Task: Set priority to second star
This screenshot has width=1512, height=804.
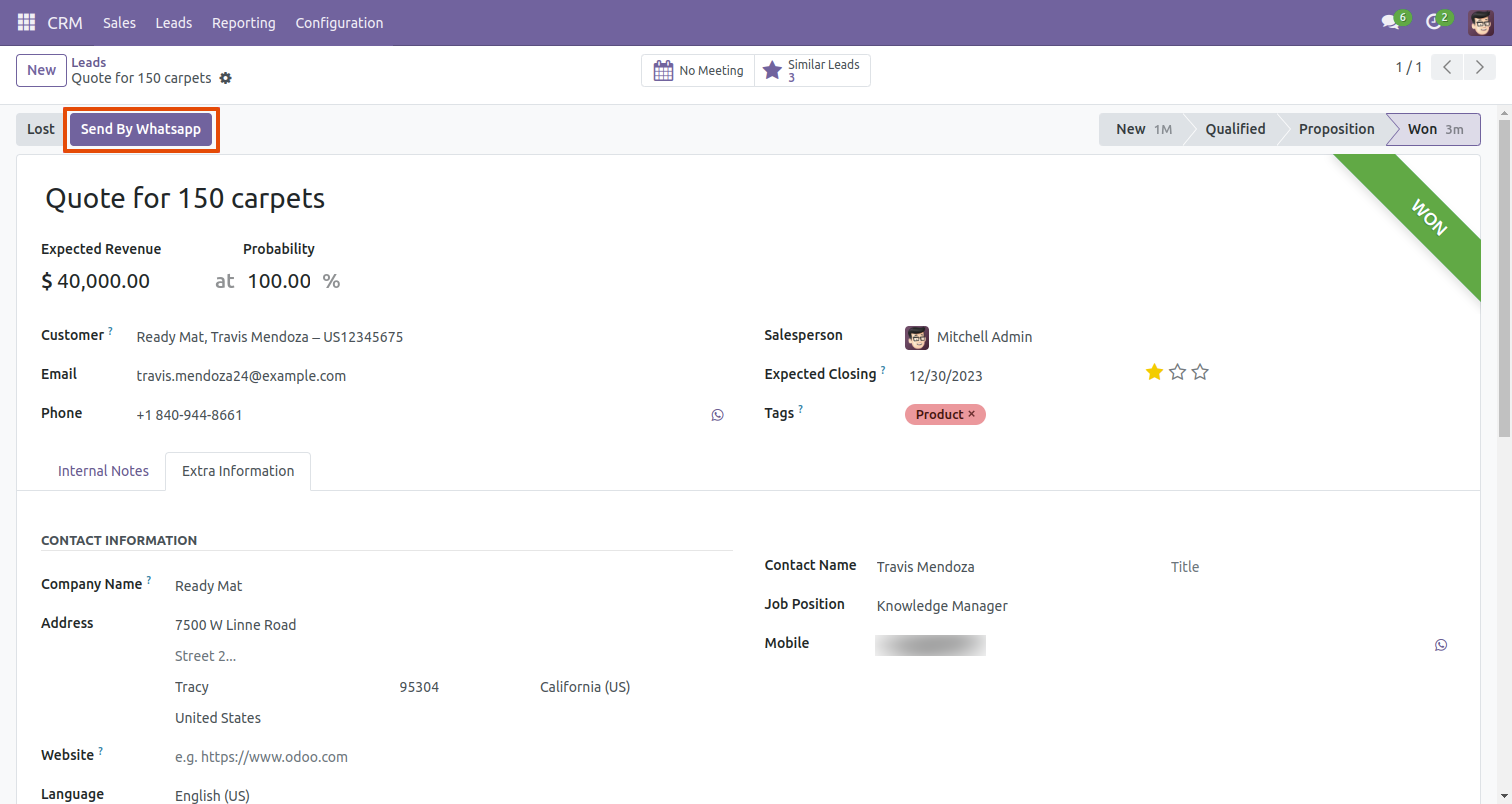Action: point(1177,372)
